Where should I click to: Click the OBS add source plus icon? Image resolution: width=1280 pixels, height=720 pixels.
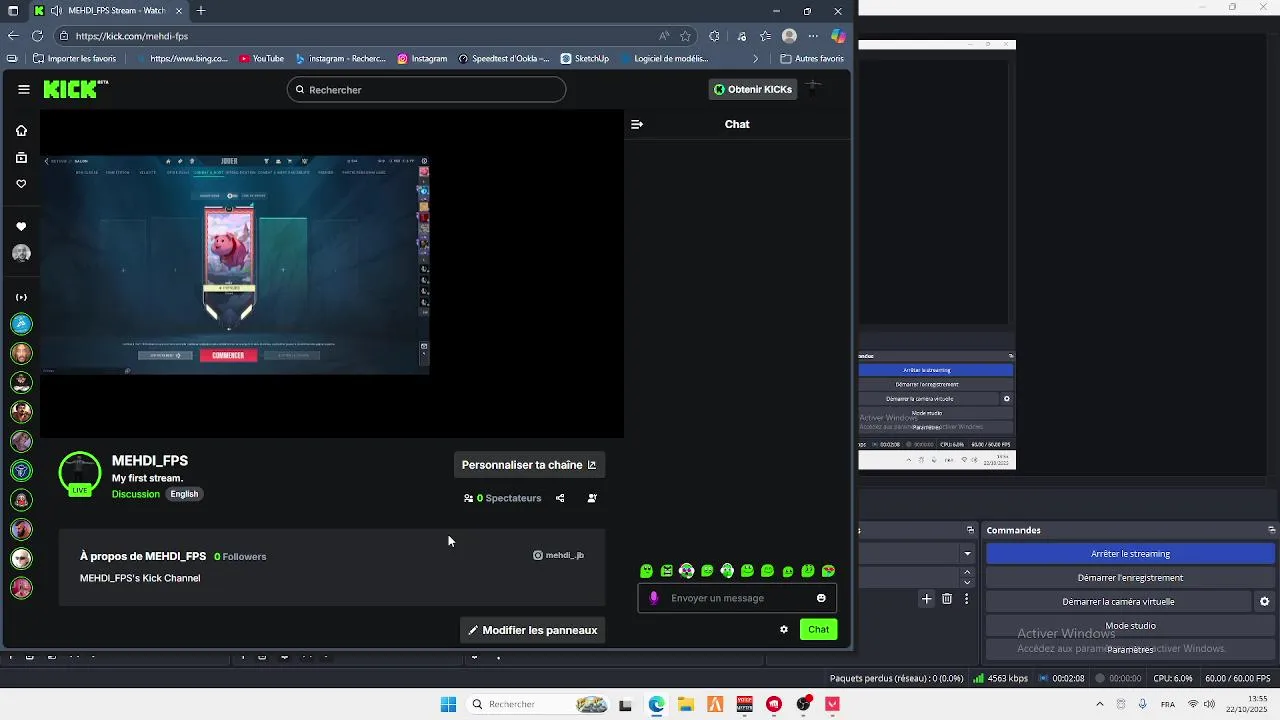927,599
